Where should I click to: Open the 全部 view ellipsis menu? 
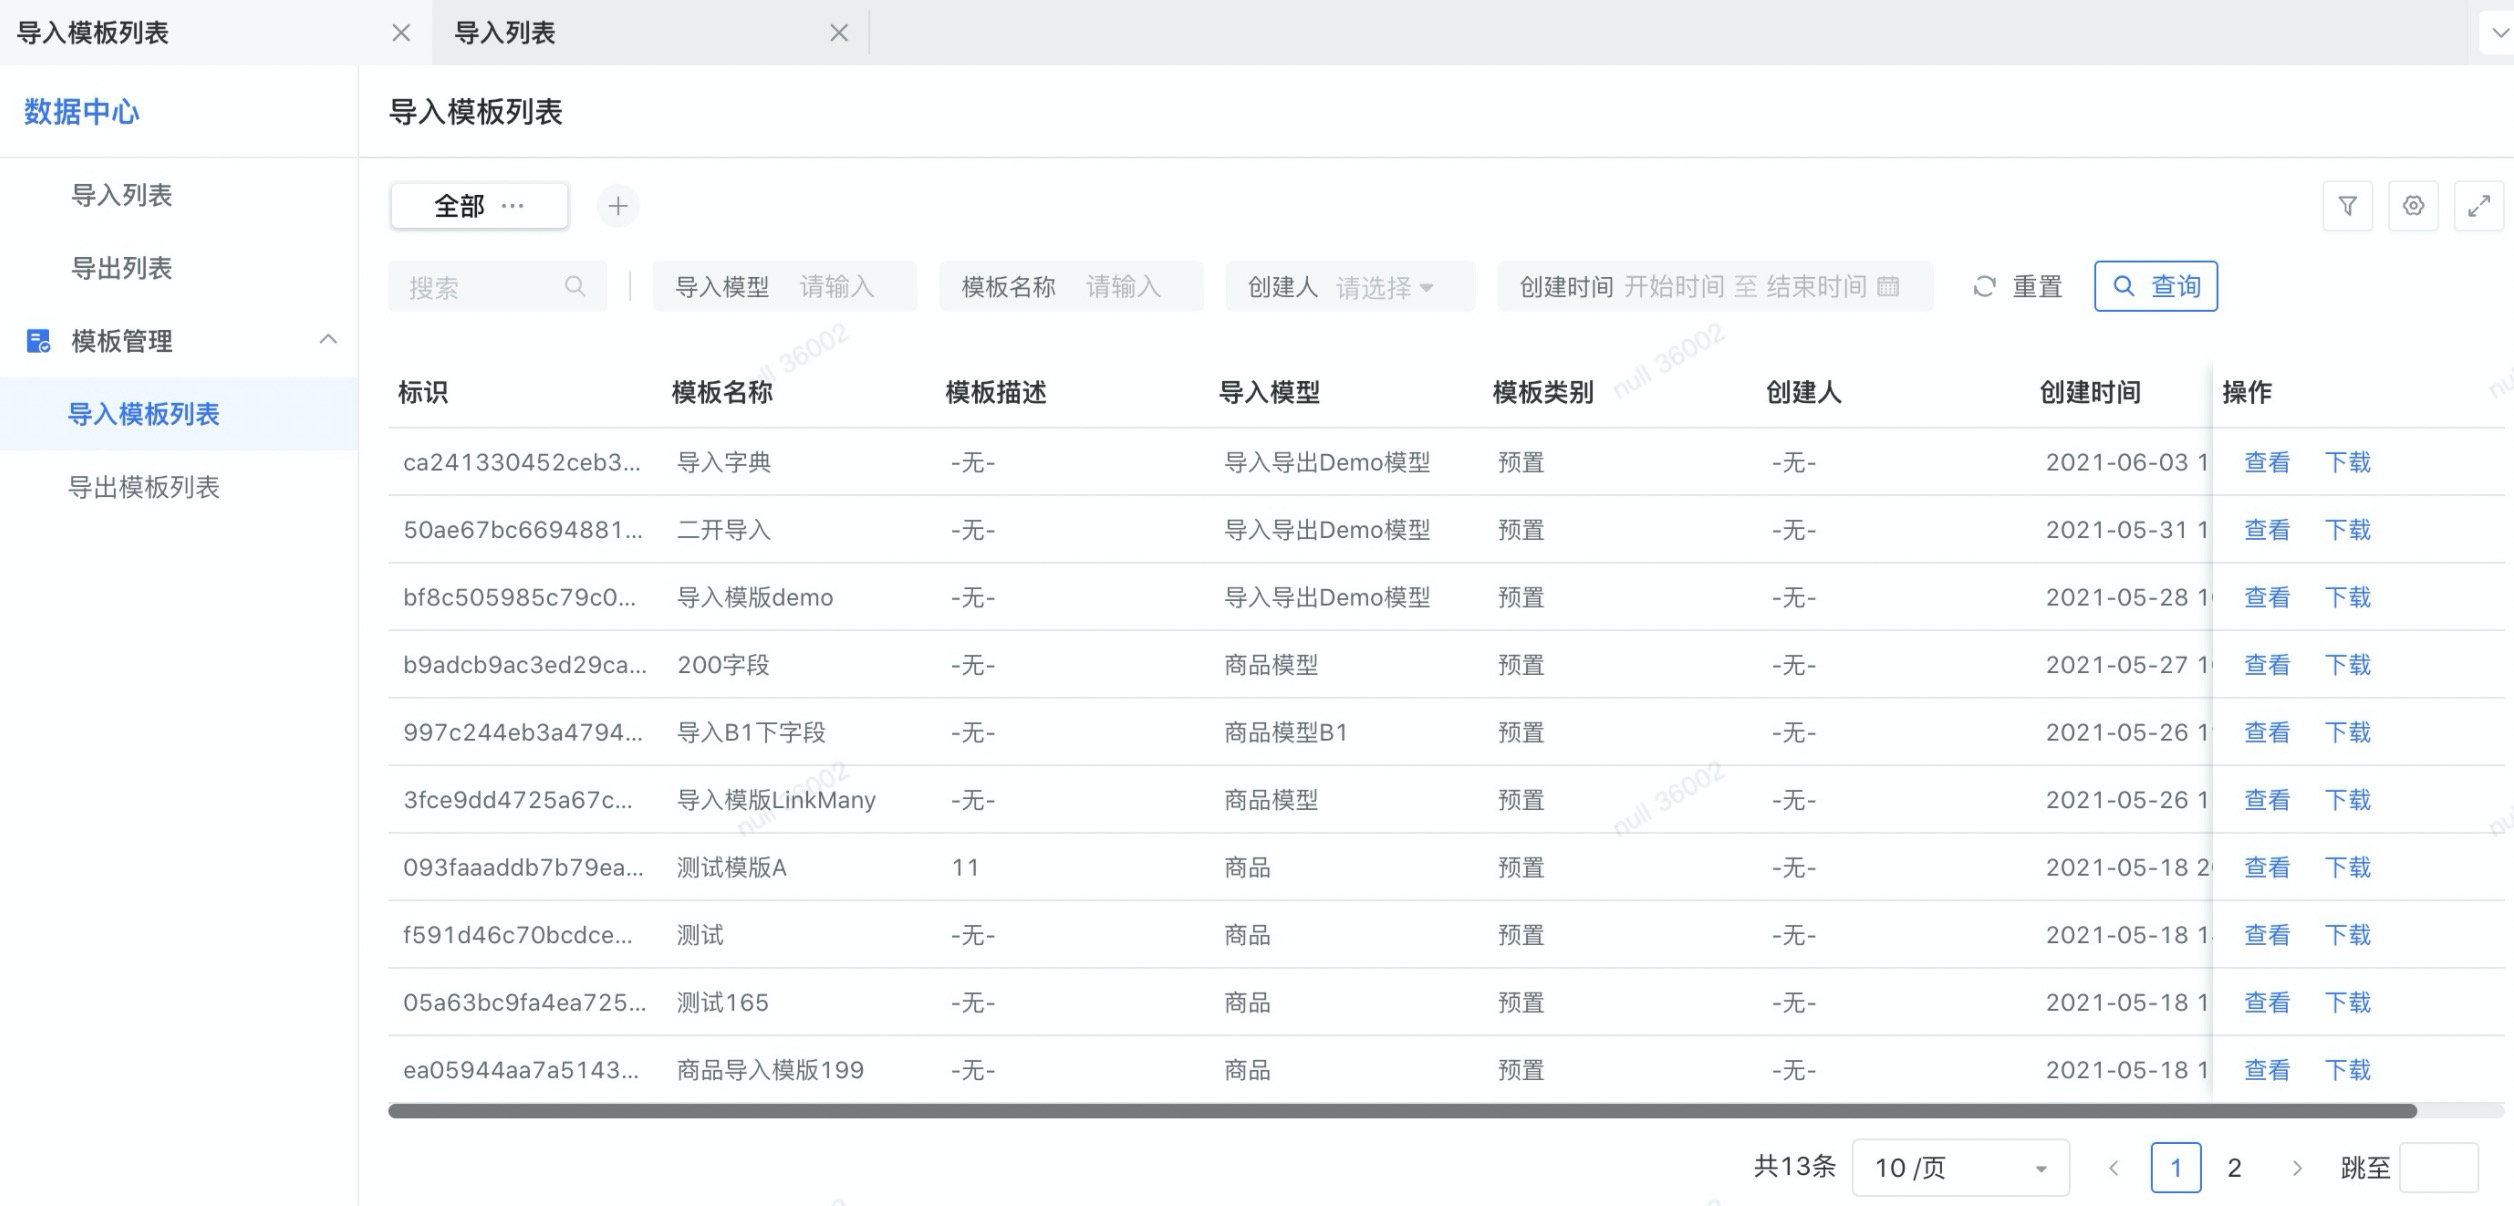point(513,206)
